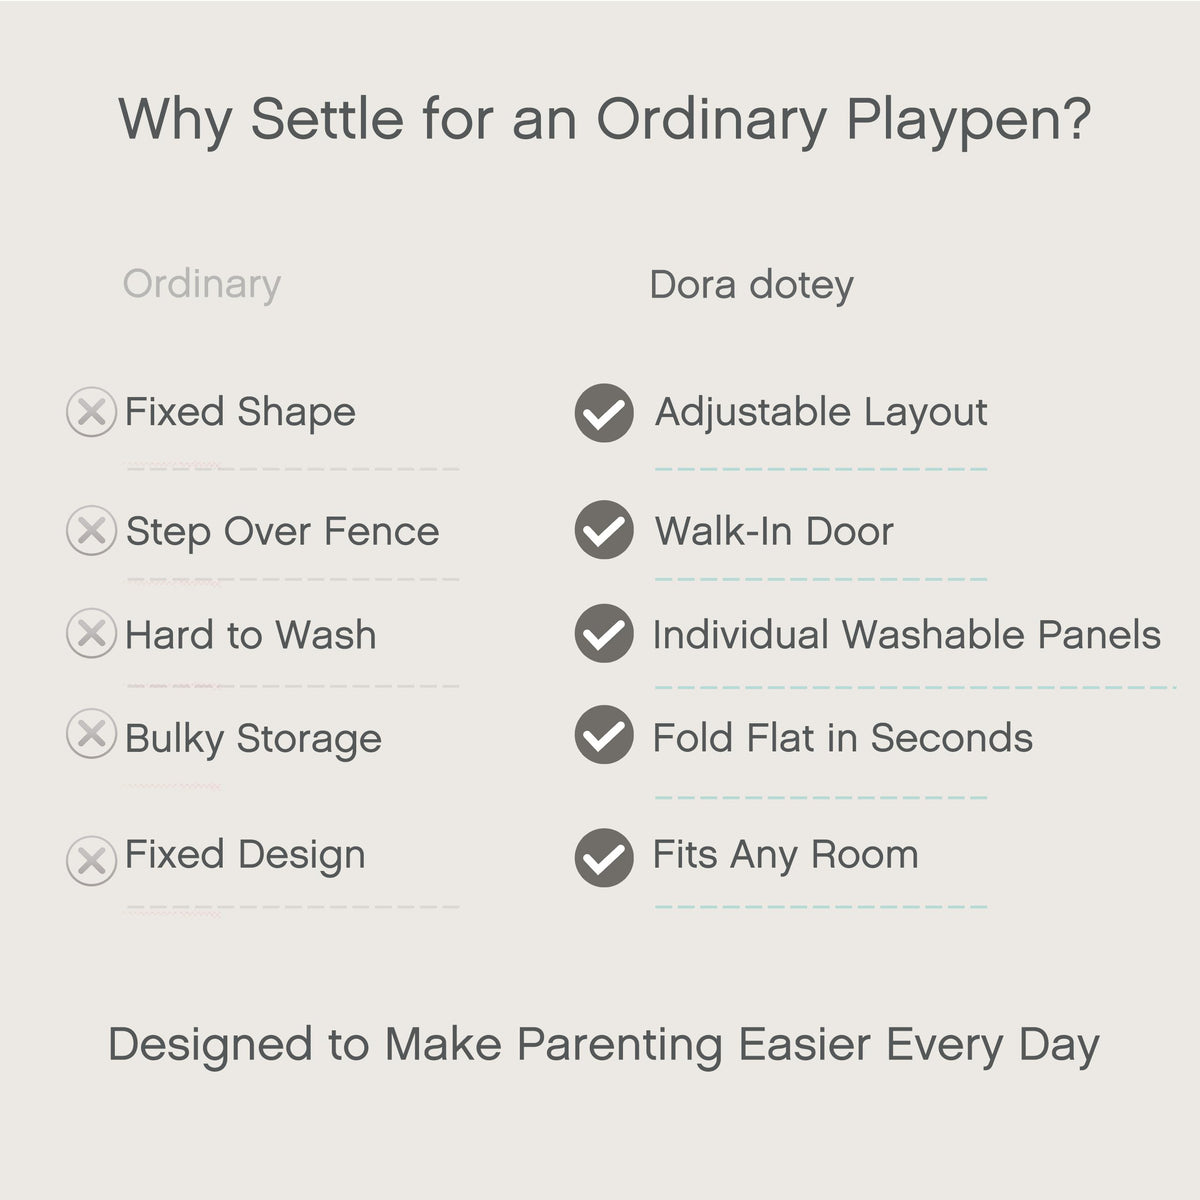The image size is (1200, 1200).
Task: Click the Dora dotey column heading
Action: point(752,285)
